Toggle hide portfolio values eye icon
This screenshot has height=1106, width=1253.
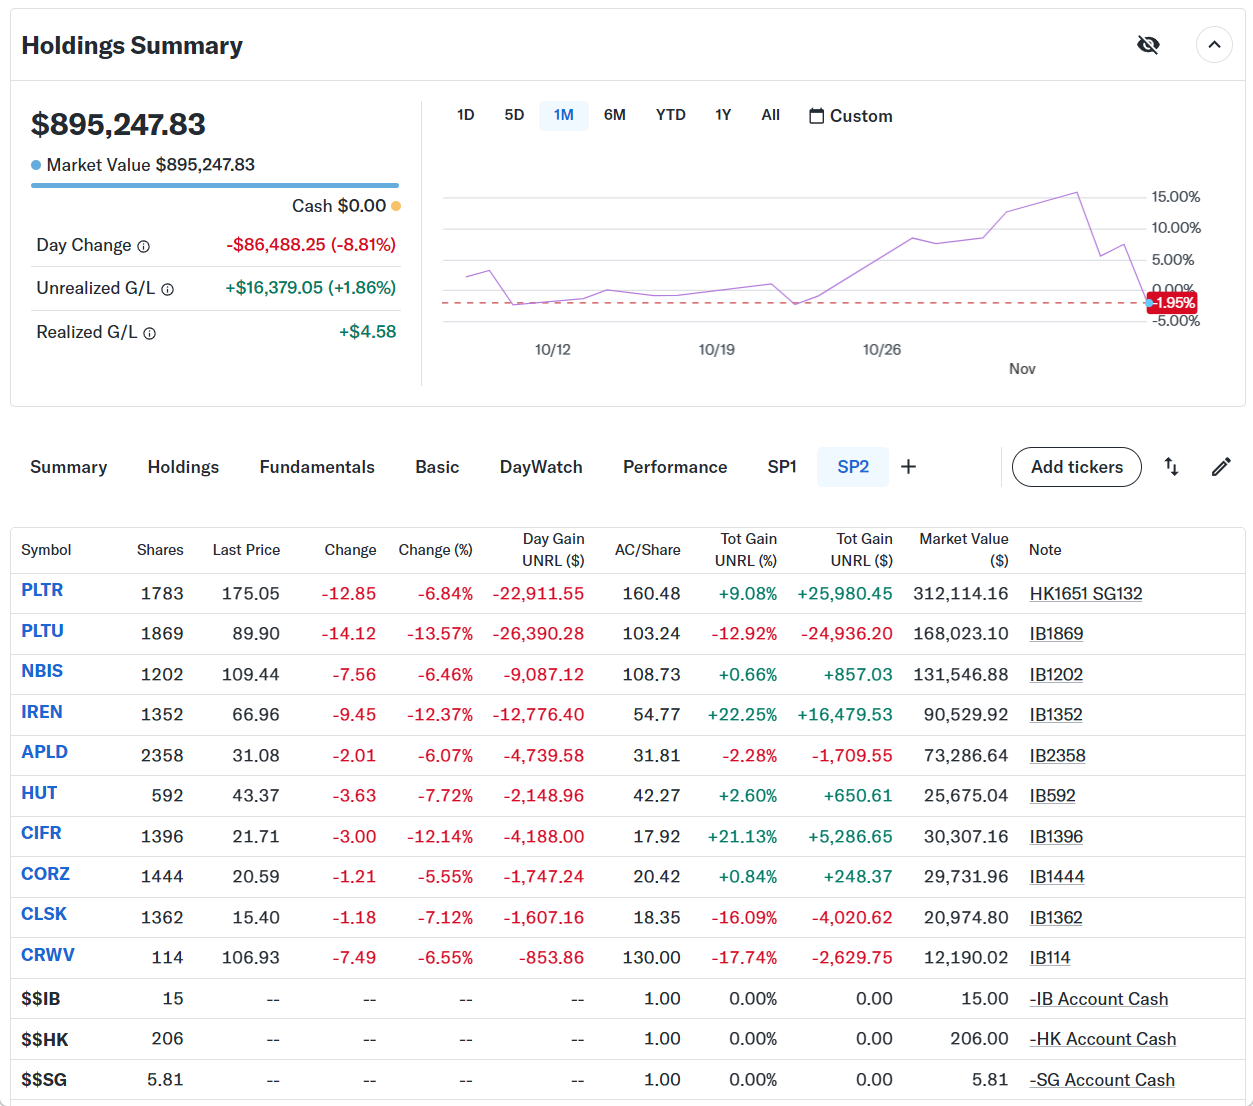(x=1148, y=45)
